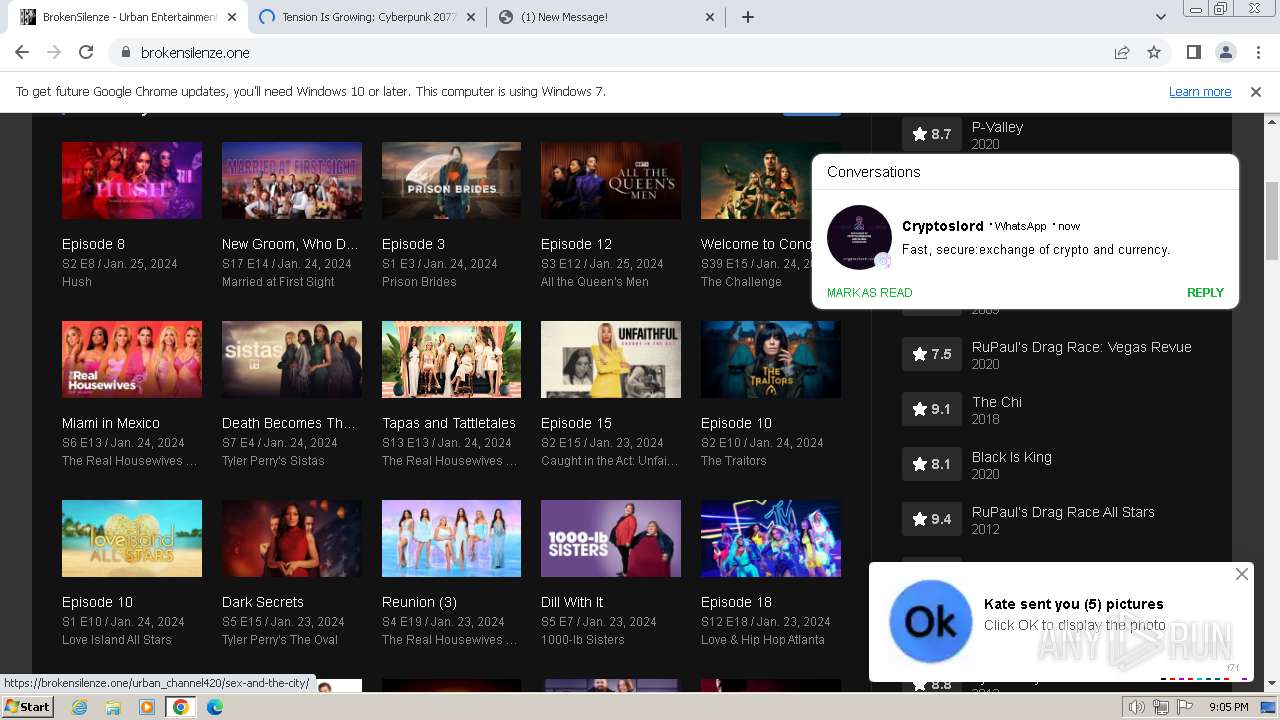
Task: Open RuPaul's Drag Race: Vegas Revue
Action: (x=1082, y=347)
